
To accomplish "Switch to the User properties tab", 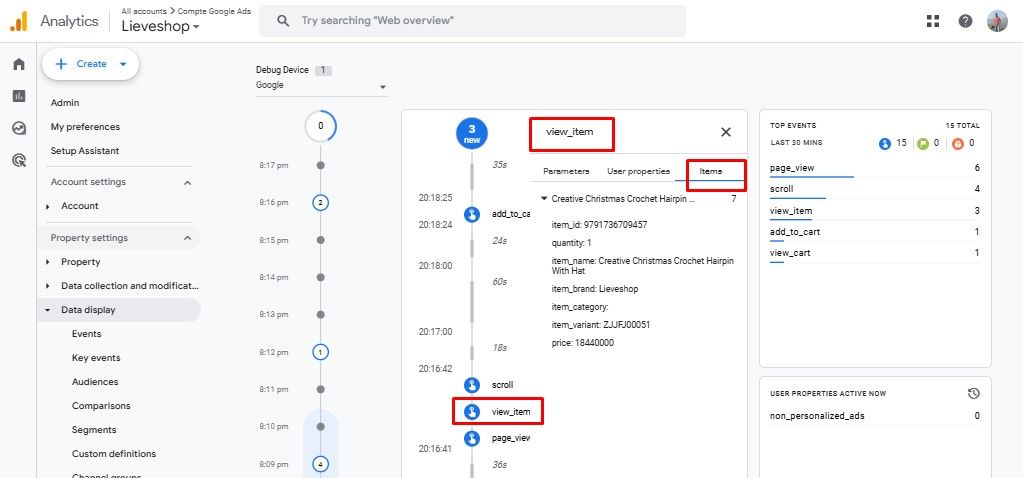I will pos(638,171).
